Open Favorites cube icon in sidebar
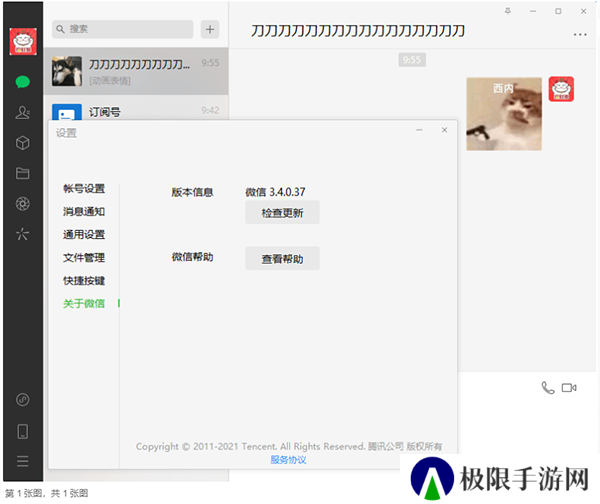 coord(23,143)
